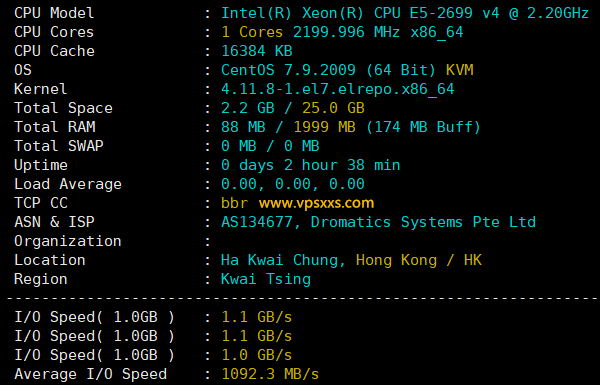The image size is (600, 385).
Task: Click the Uptime label
Action: tap(41, 165)
